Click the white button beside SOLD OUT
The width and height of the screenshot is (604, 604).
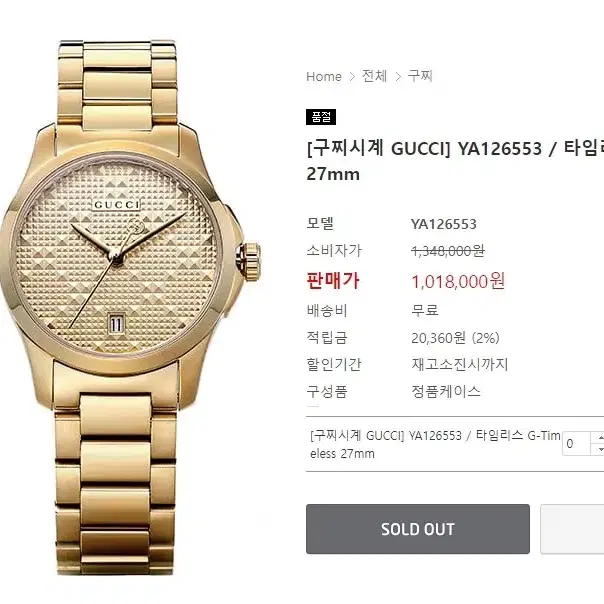pos(572,529)
